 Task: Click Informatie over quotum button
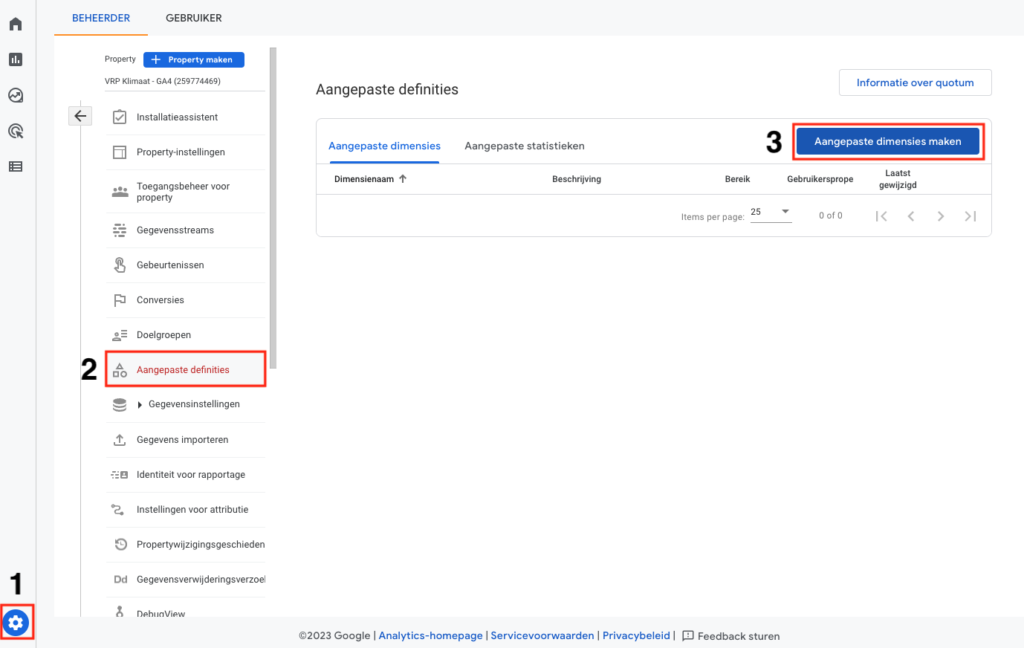pos(914,83)
